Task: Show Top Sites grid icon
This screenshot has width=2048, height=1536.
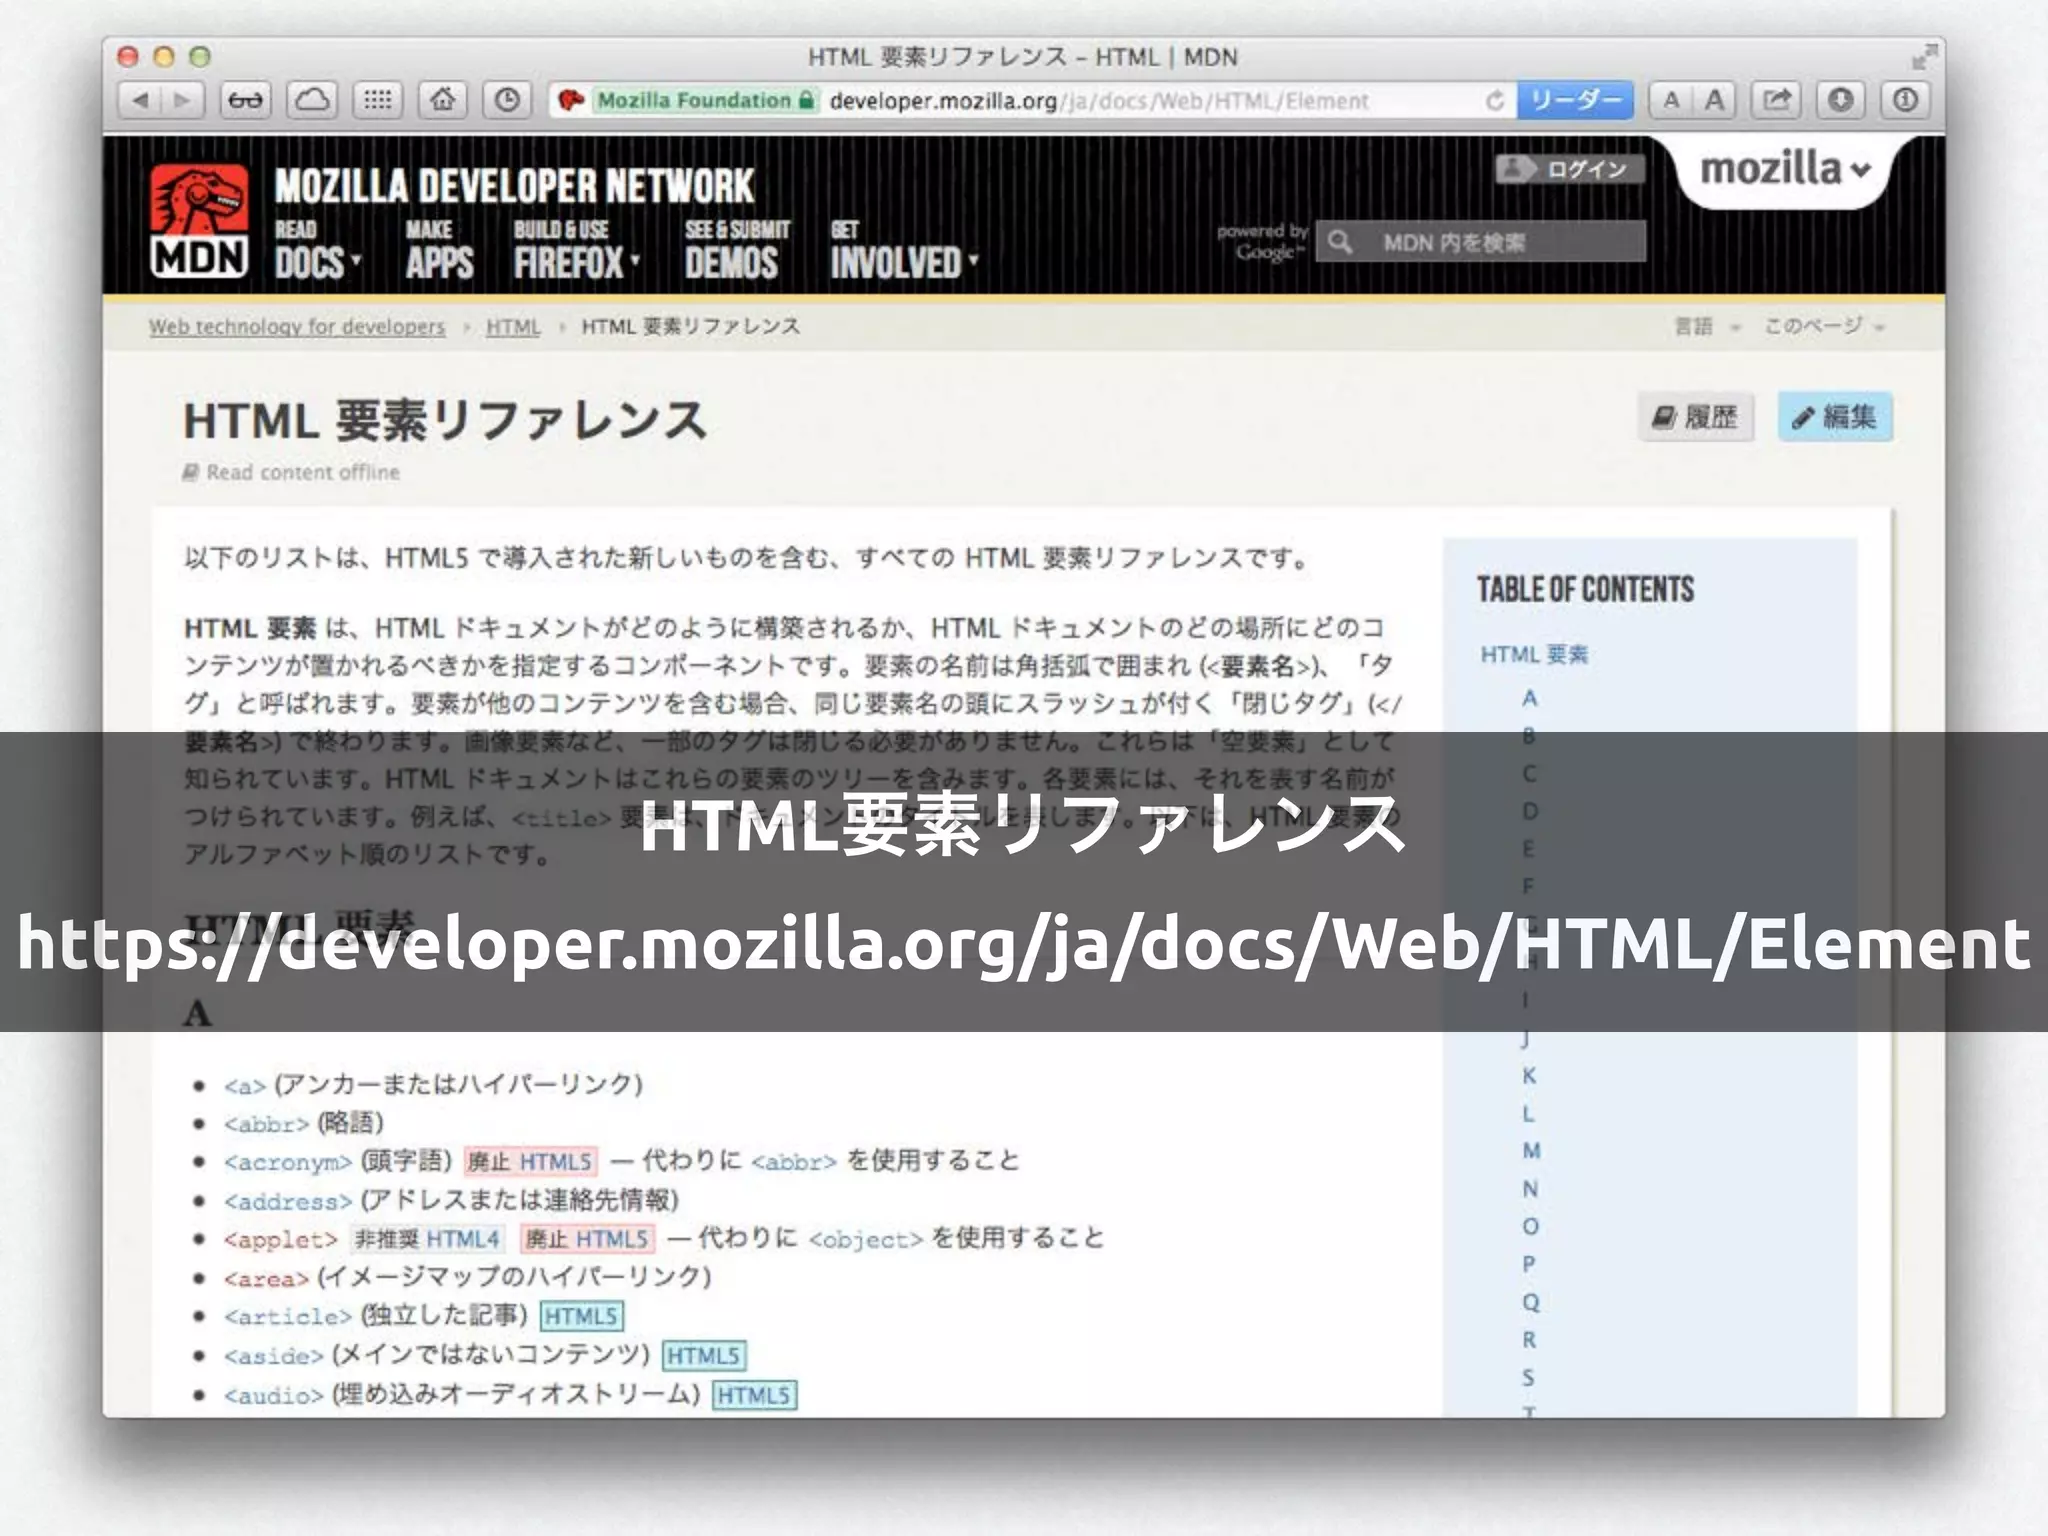Action: (x=377, y=100)
